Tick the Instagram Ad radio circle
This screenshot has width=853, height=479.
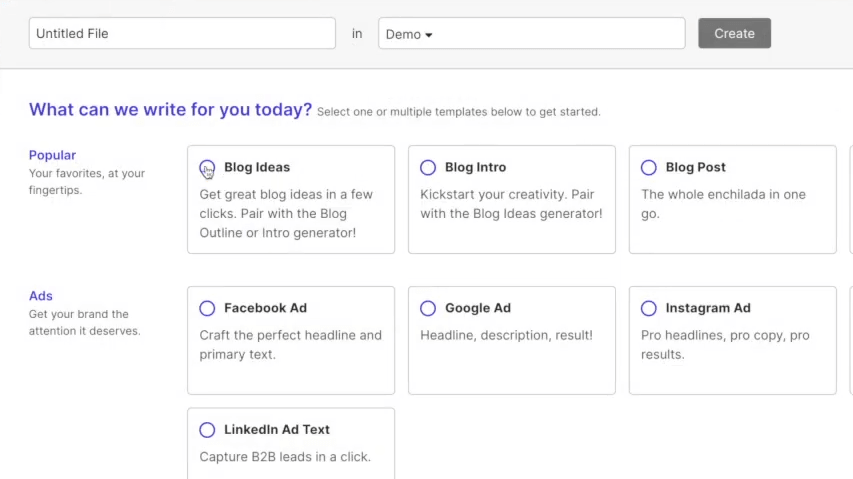pyautogui.click(x=648, y=308)
